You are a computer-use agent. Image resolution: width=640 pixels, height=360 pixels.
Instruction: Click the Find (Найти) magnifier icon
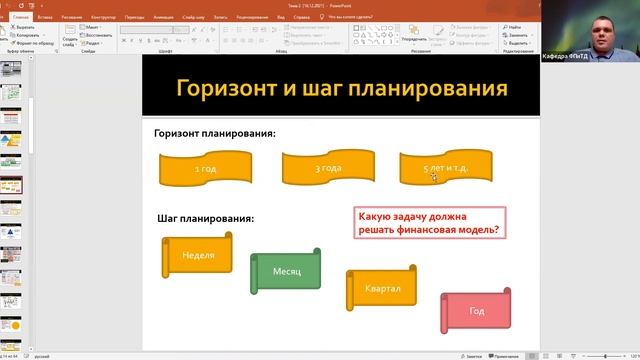(x=505, y=27)
